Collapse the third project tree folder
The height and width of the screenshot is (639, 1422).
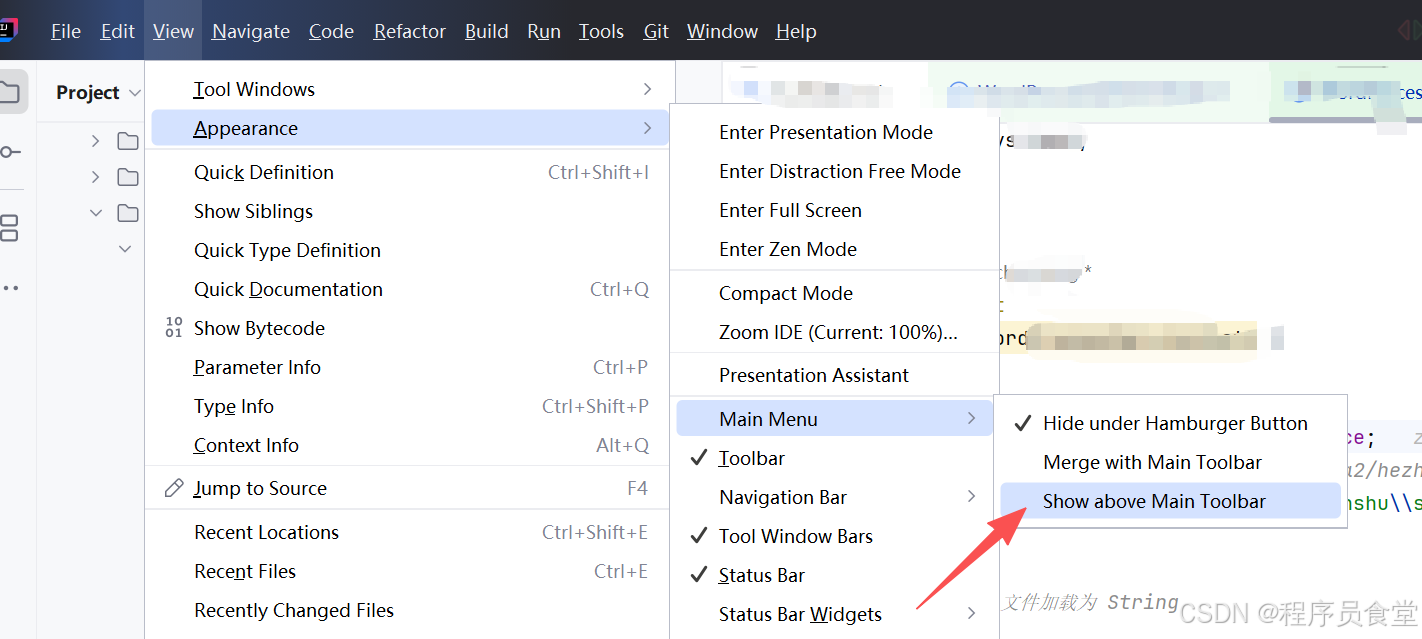[96, 213]
